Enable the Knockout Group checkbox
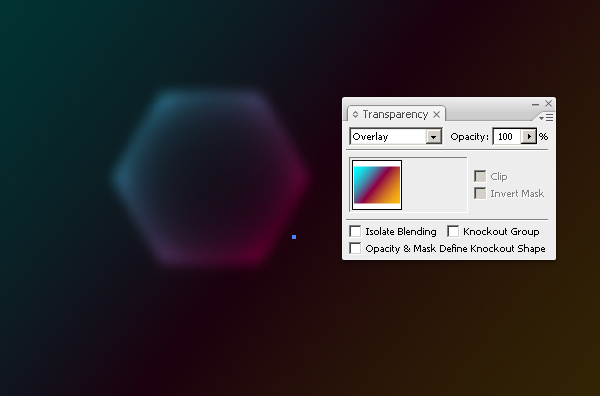This screenshot has height=396, width=600. tap(453, 231)
